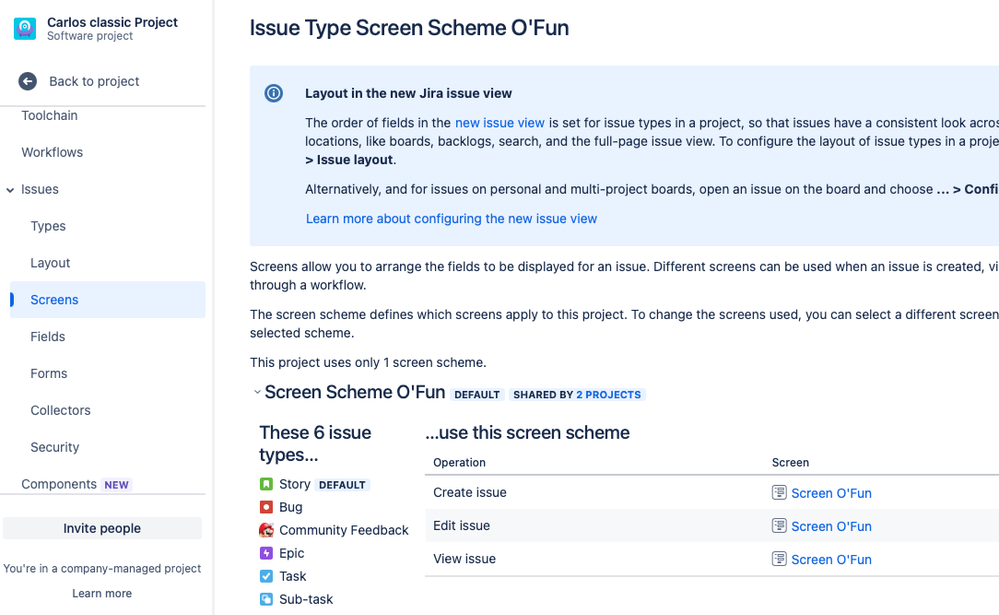Click the Learn more link in sidebar
The height and width of the screenshot is (615, 999).
pyautogui.click(x=102, y=593)
